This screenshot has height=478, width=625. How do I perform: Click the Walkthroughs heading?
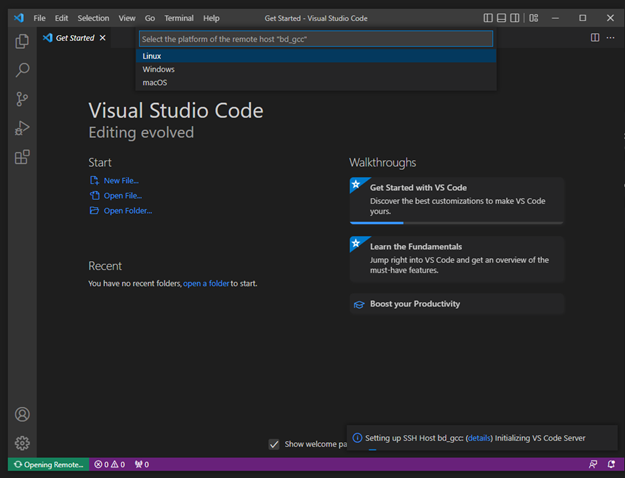click(x=383, y=163)
